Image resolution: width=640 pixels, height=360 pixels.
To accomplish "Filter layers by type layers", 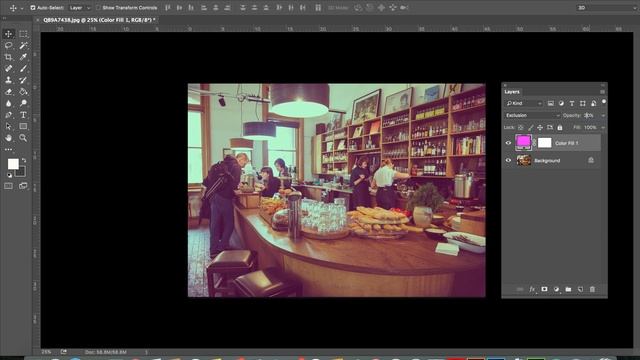I will 572,104.
